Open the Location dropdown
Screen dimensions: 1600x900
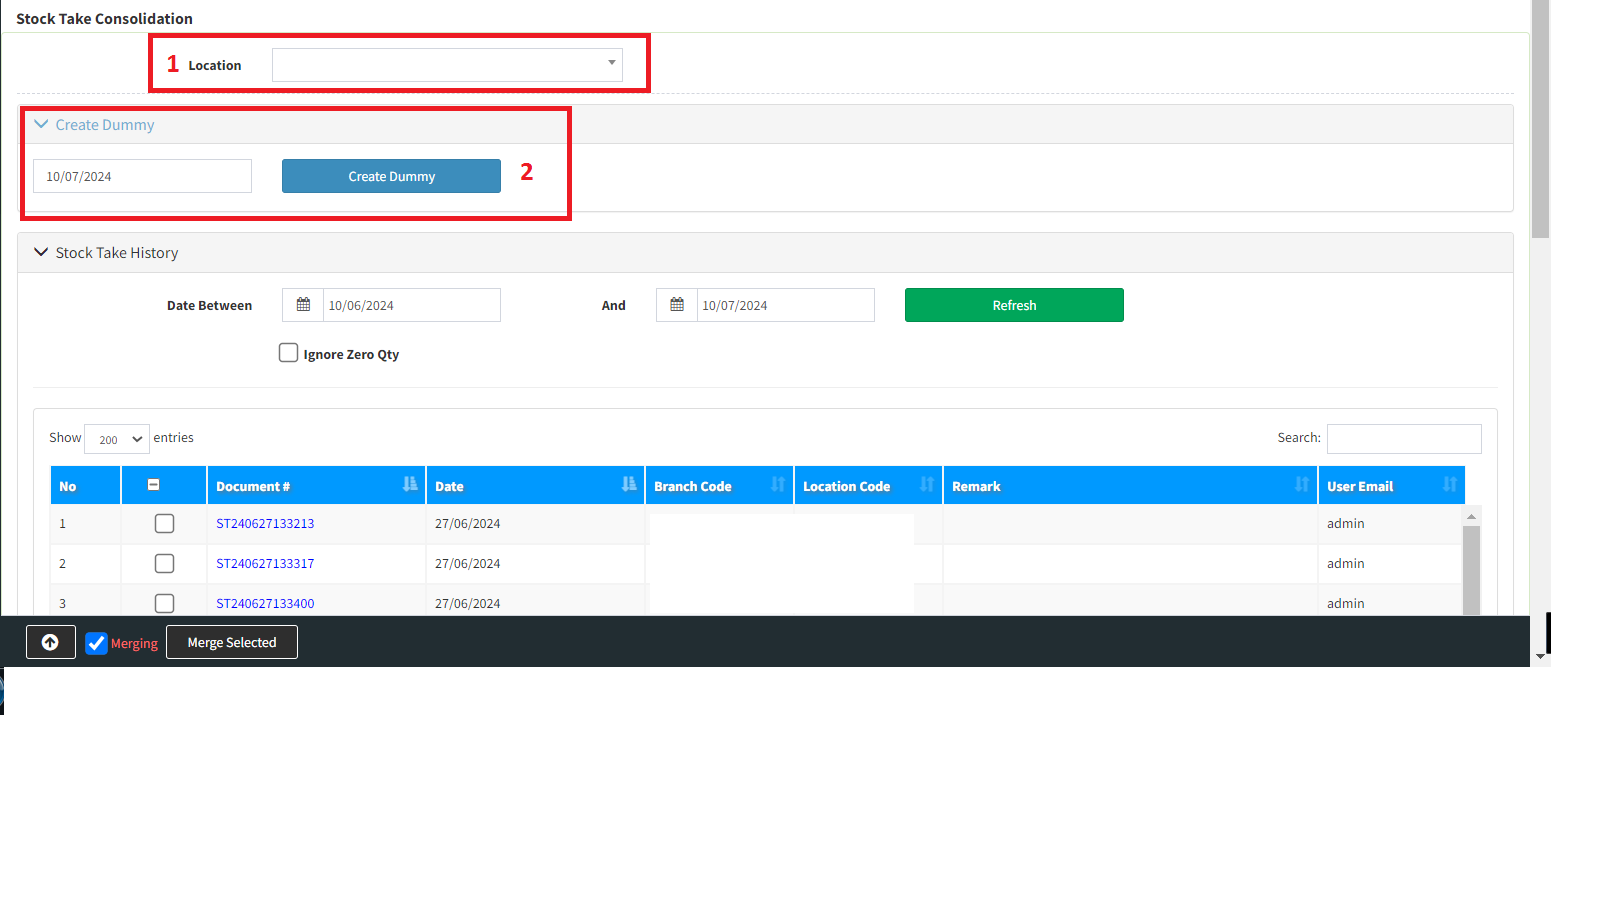pos(447,65)
